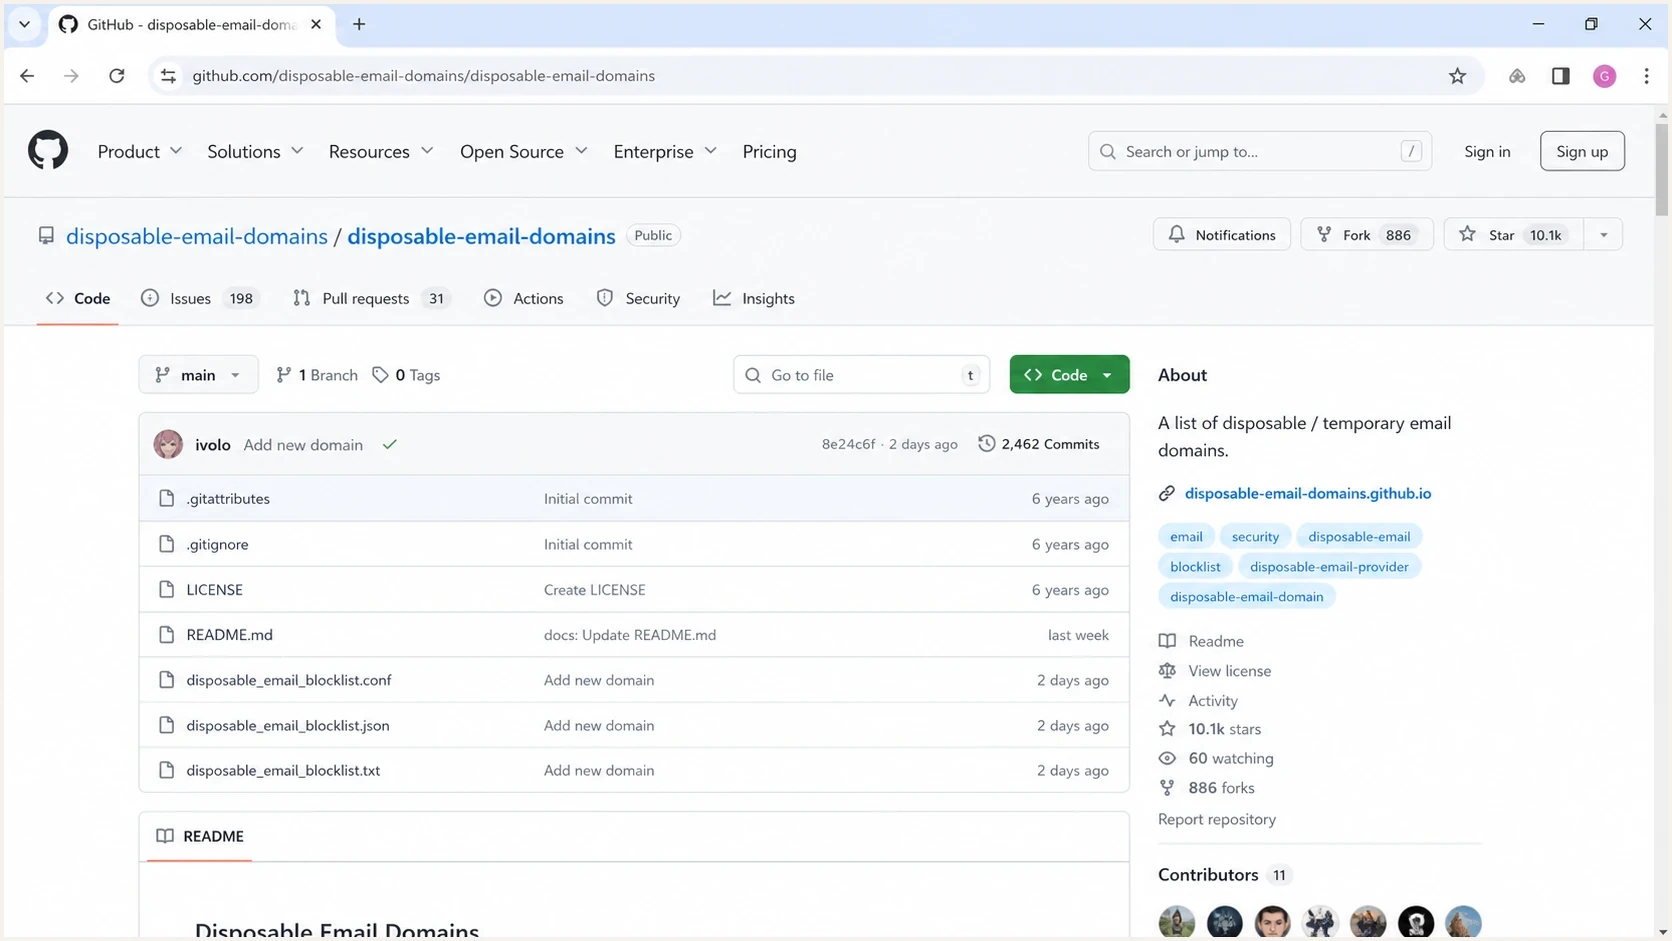Switch to the Issues tab
The width and height of the screenshot is (1672, 941).
click(x=200, y=298)
